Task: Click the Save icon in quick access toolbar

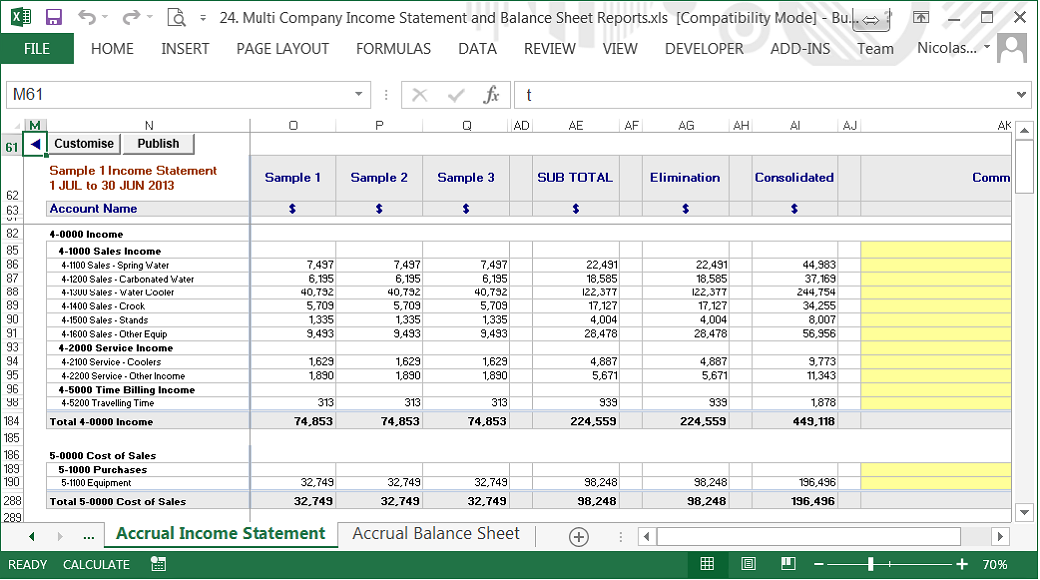Action: (54, 17)
